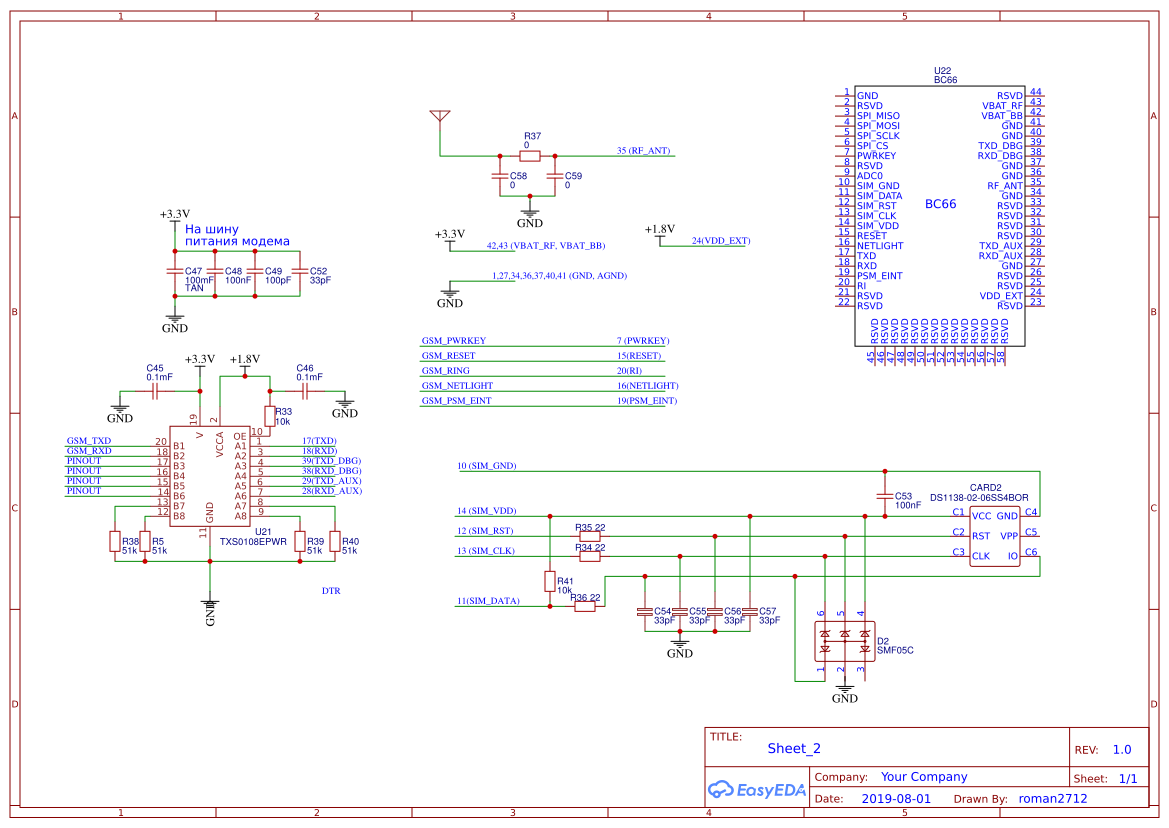1169x828 pixels.
Task: Select the DTR text label
Action: tap(331, 591)
